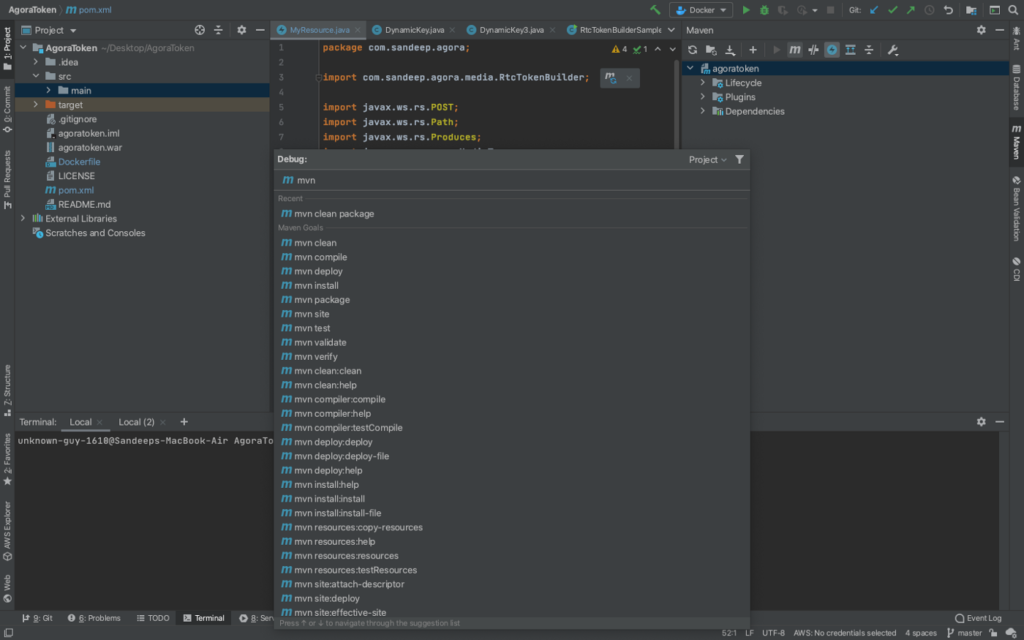Image resolution: width=1024 pixels, height=640 pixels.
Task: Click the Git commit checkmark icon
Action: 892,10
